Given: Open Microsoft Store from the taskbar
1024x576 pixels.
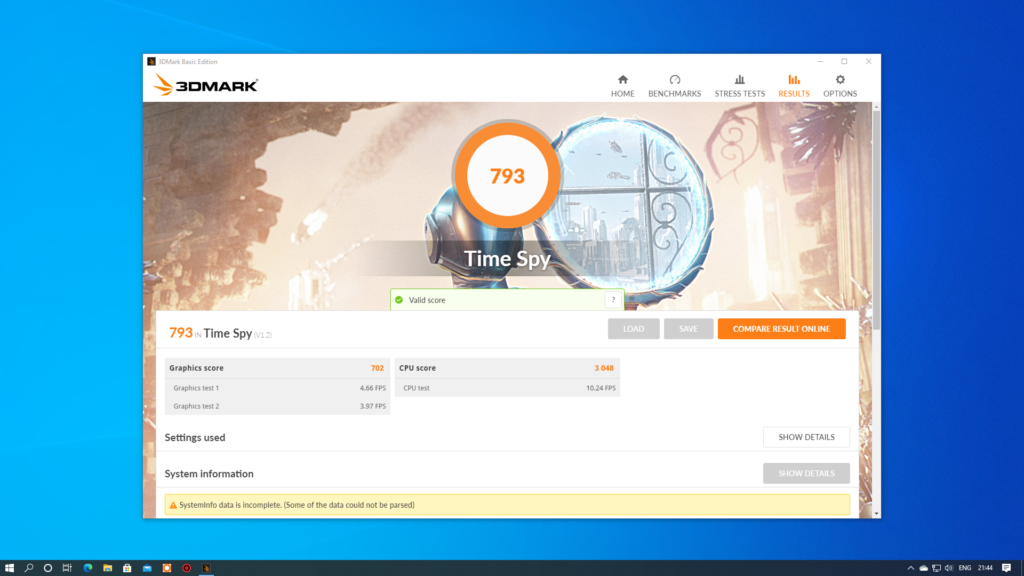Looking at the screenshot, I should [127, 568].
